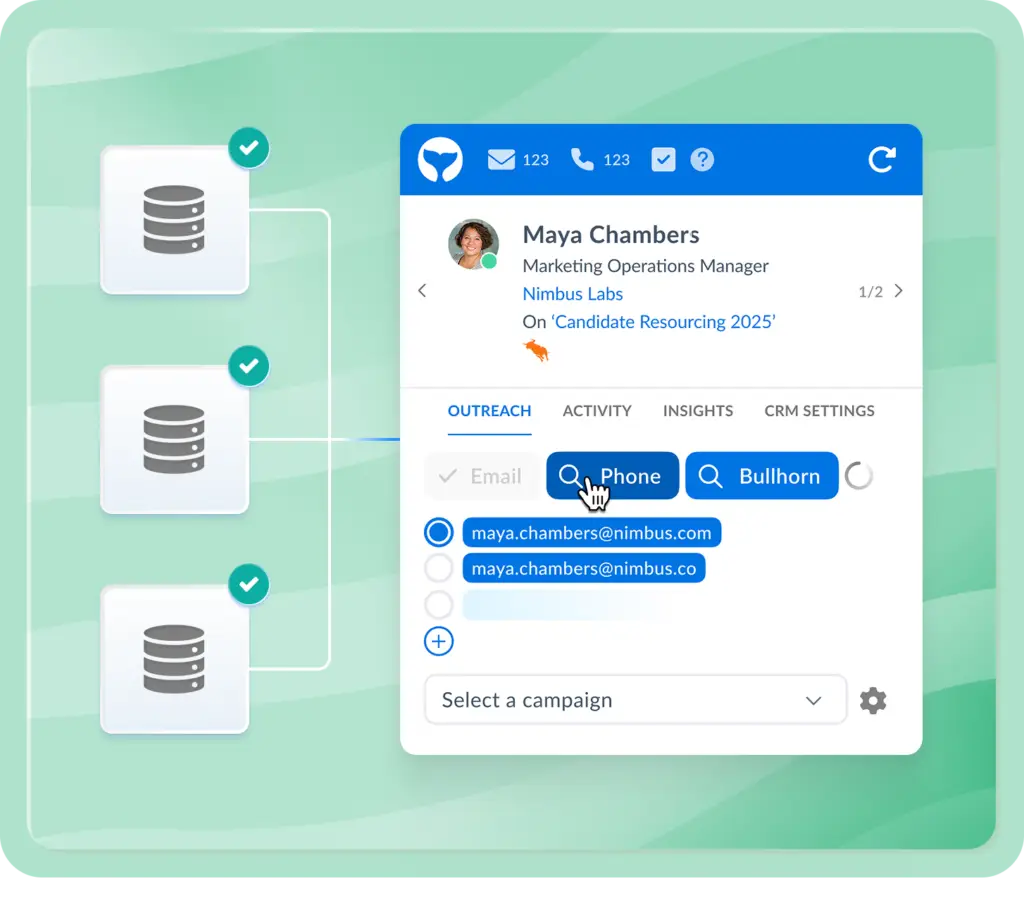The image size is (1024, 900).
Task: Expand the Select a campaign dropdown
Action: pos(635,700)
